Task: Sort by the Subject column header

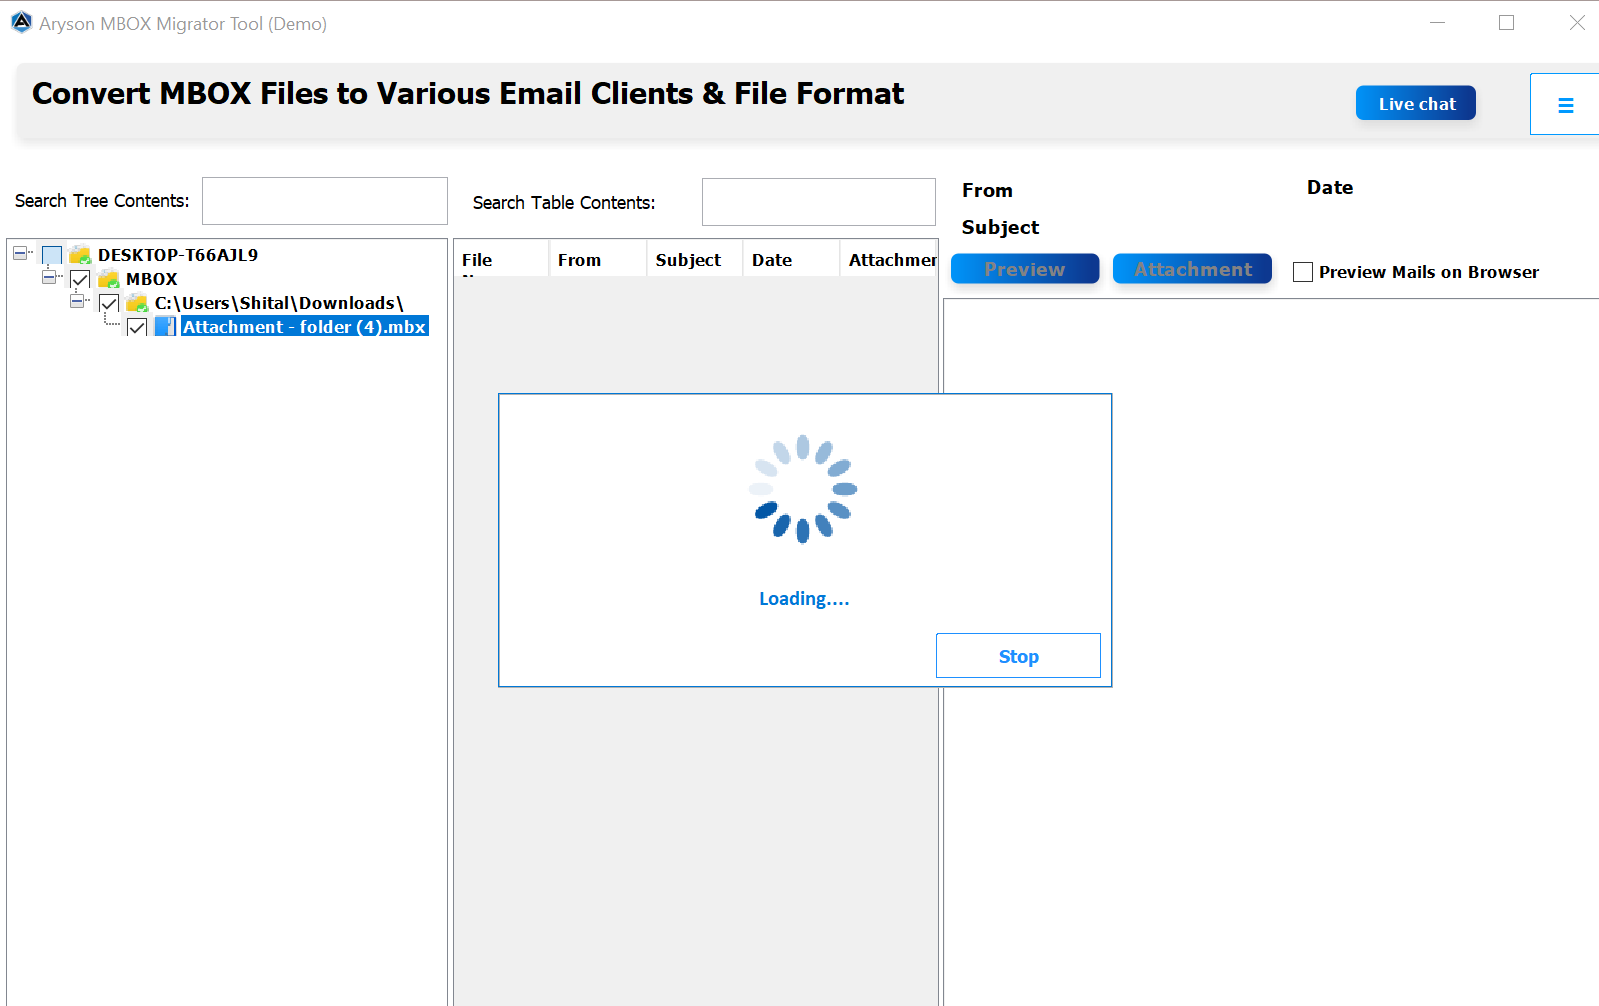Action: 688,260
